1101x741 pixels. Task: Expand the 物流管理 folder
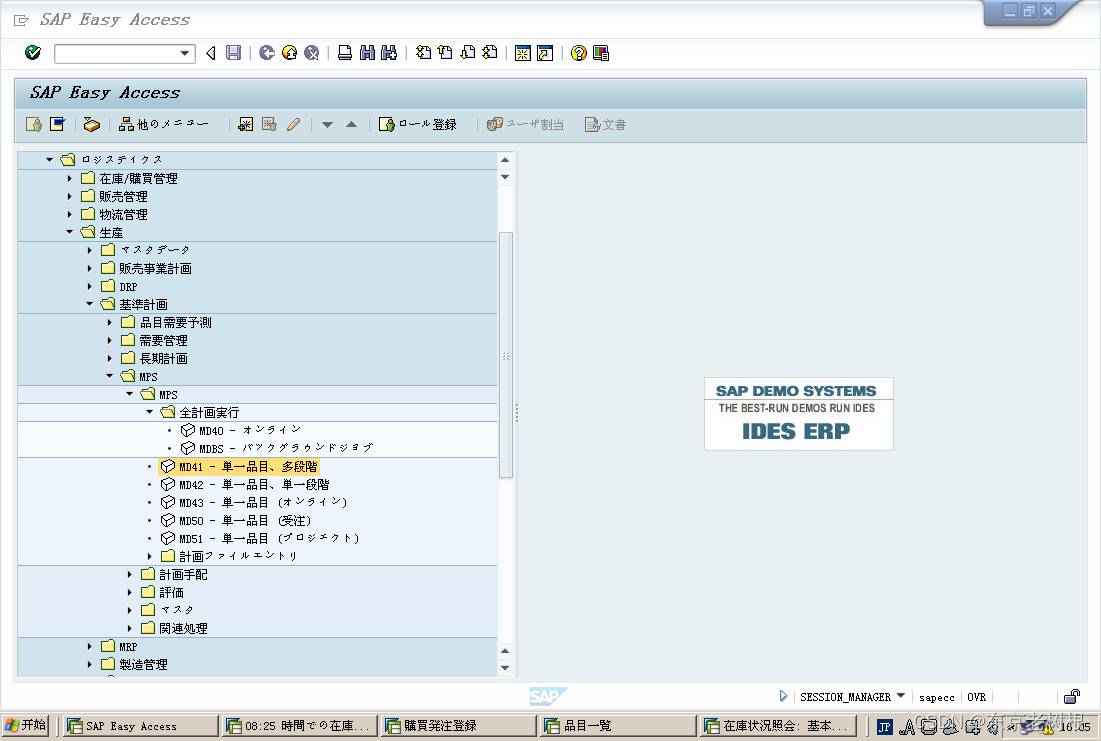tap(70, 214)
